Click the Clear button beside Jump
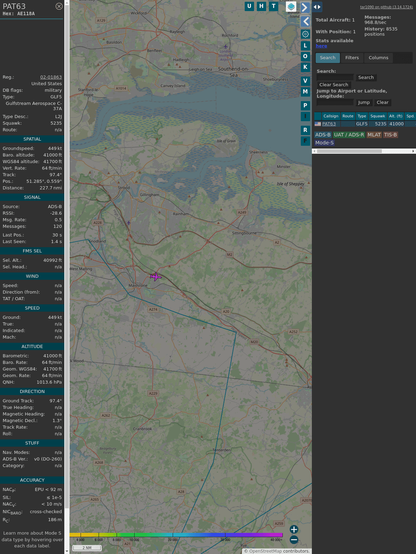Screen dimensions: 416x554 point(382,102)
